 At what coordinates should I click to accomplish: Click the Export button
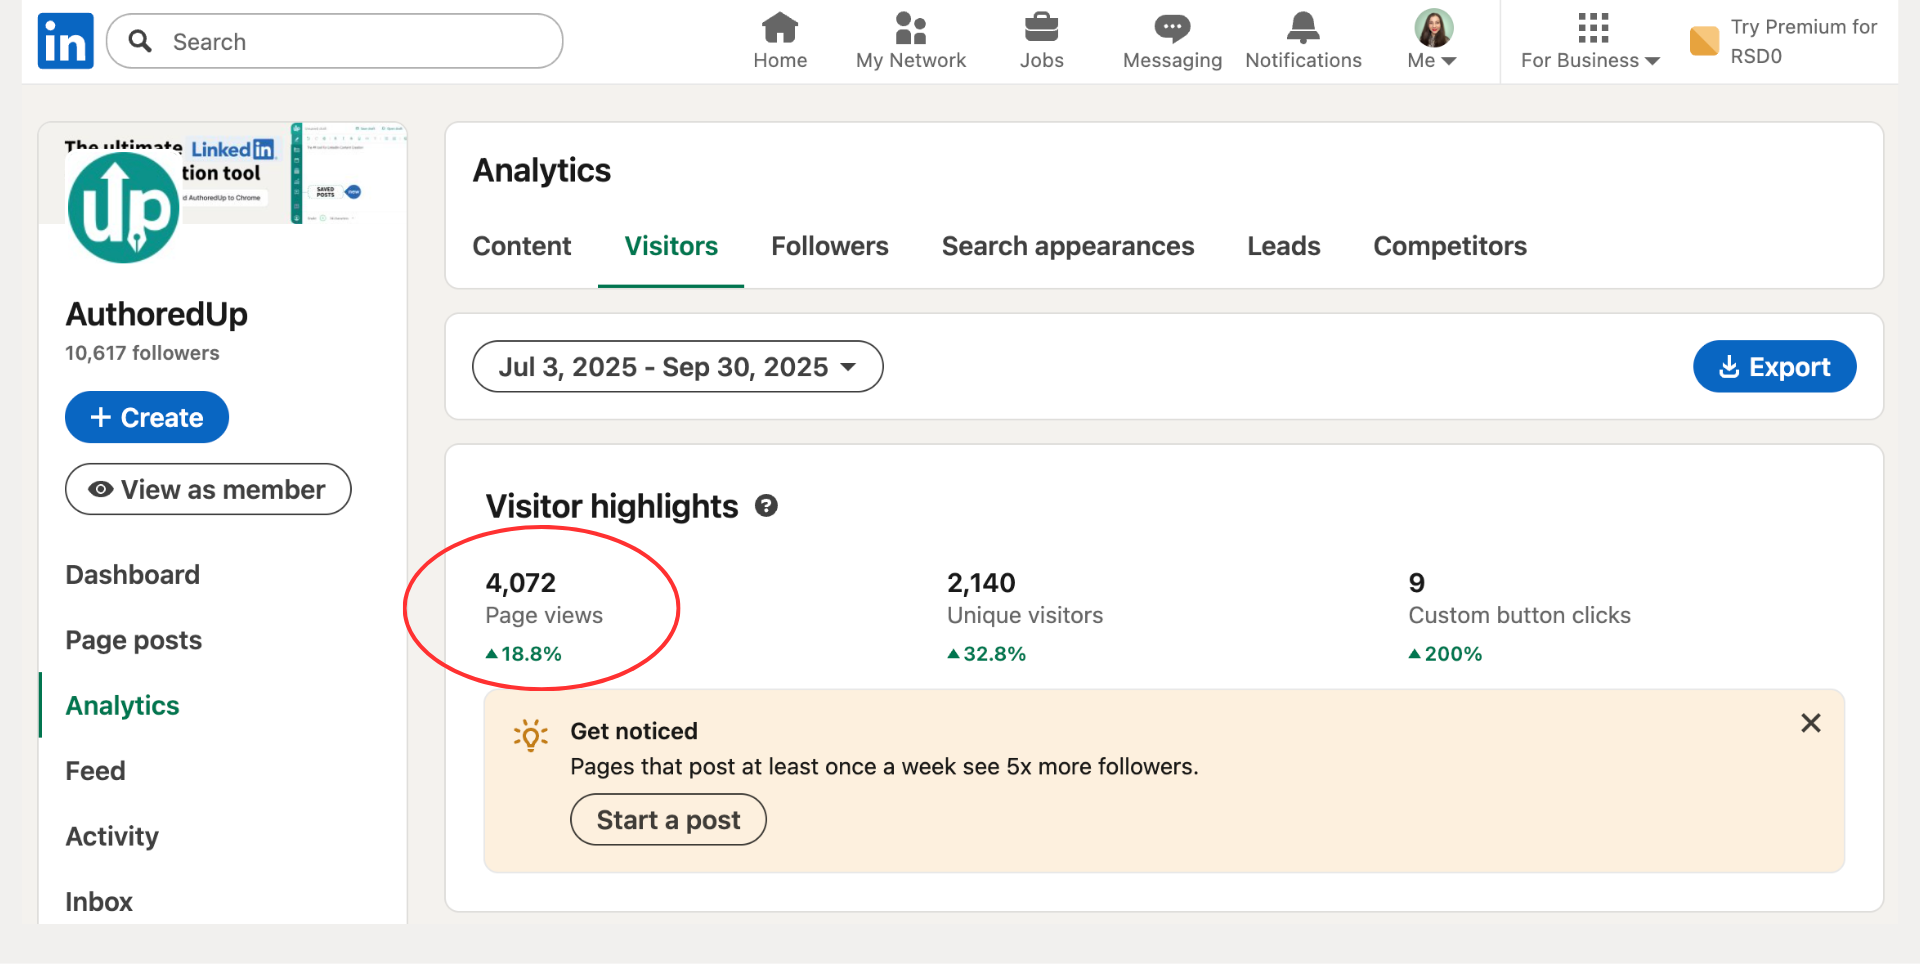click(x=1774, y=367)
